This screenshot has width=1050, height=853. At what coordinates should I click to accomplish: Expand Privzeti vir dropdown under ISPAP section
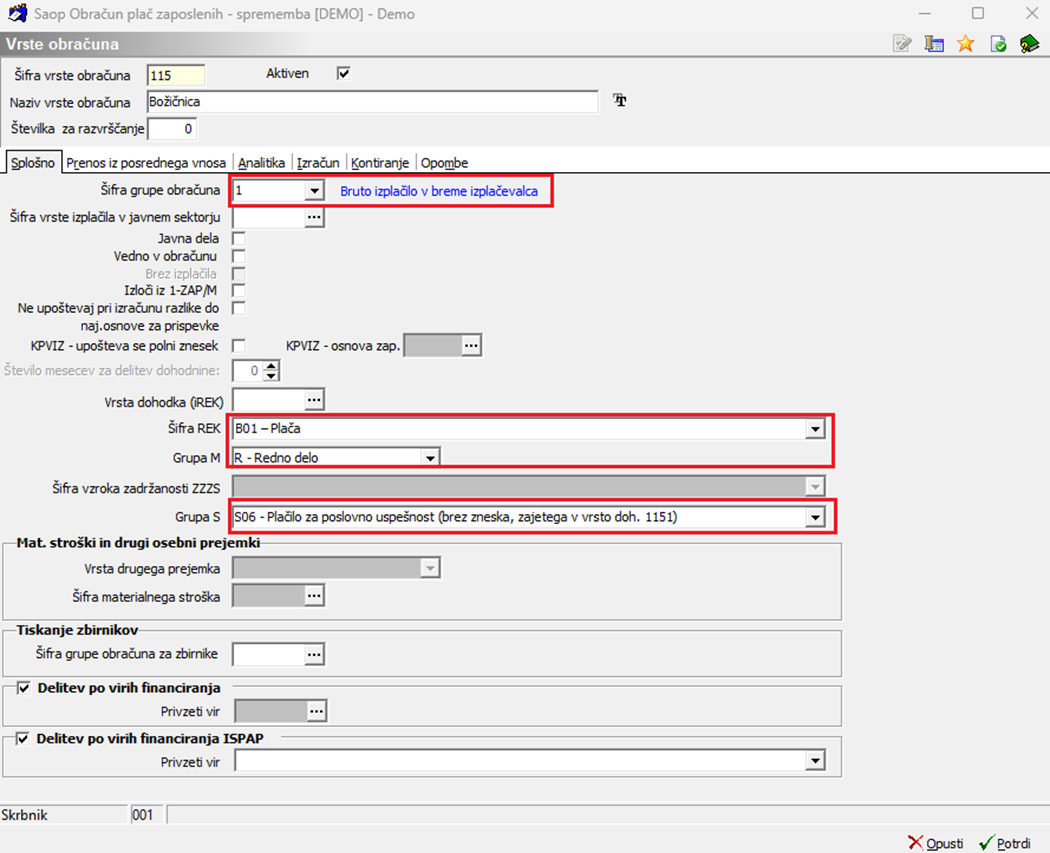tap(815, 761)
